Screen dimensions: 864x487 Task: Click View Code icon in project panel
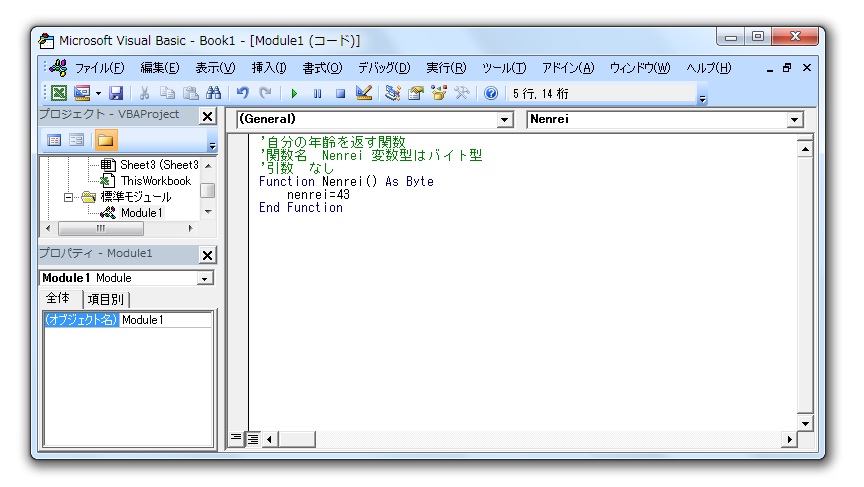[54, 140]
